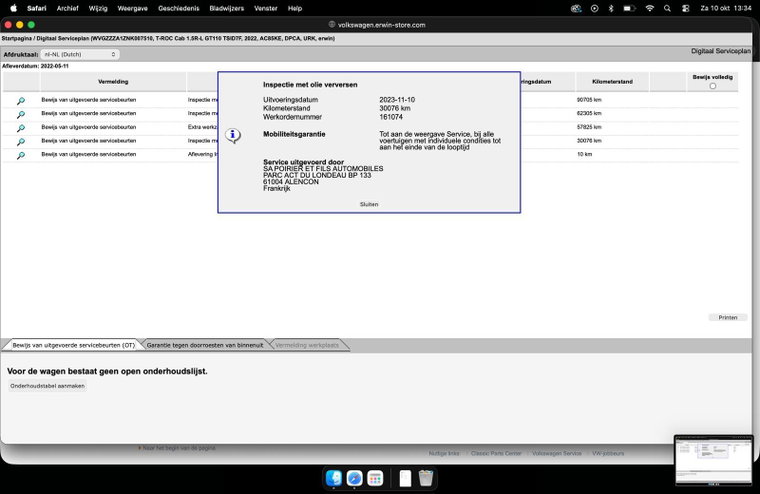Open magnifier for the 30076 km row
Screen dimensions: 760x494
click(x=21, y=142)
